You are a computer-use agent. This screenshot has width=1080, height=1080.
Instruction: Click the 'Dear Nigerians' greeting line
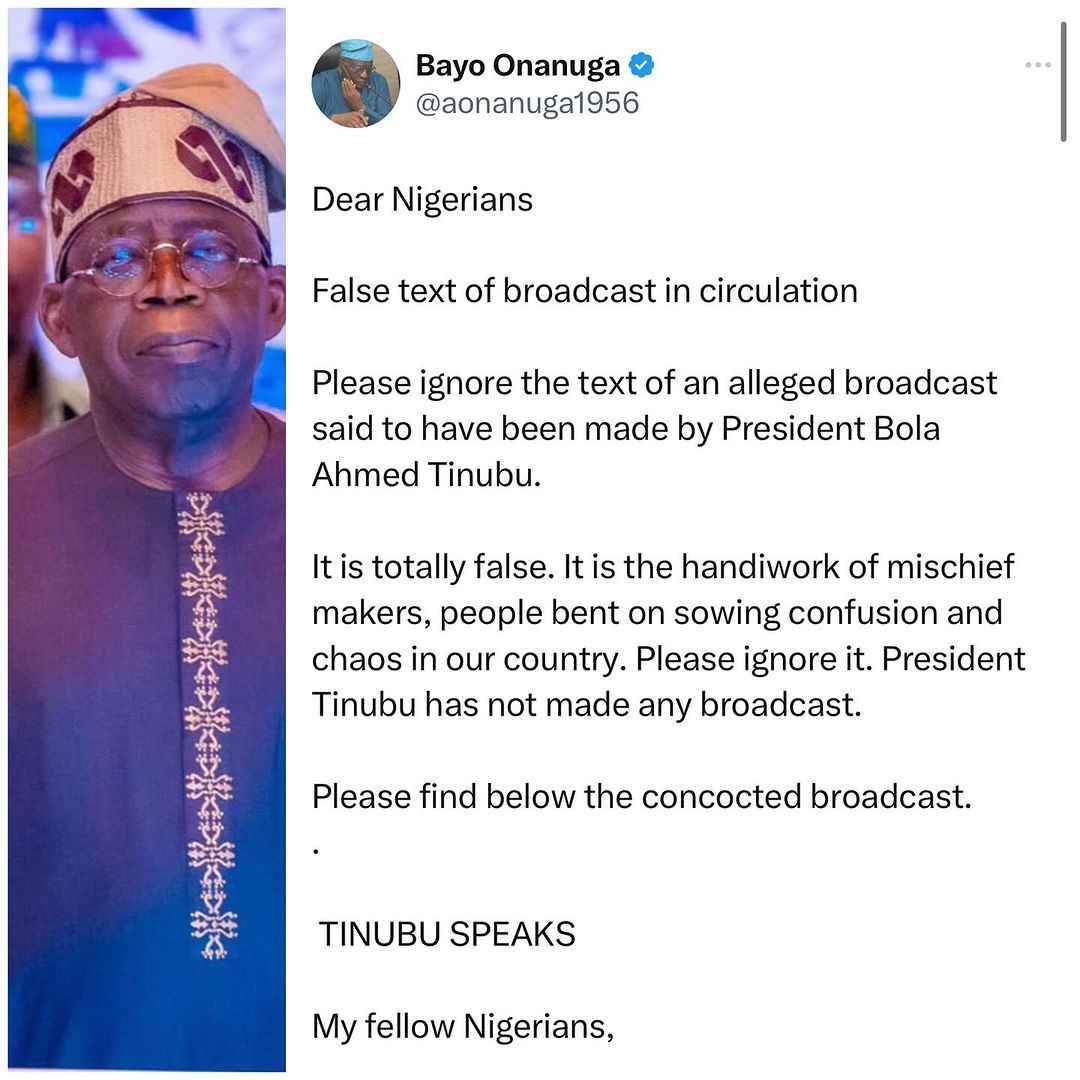tap(422, 200)
